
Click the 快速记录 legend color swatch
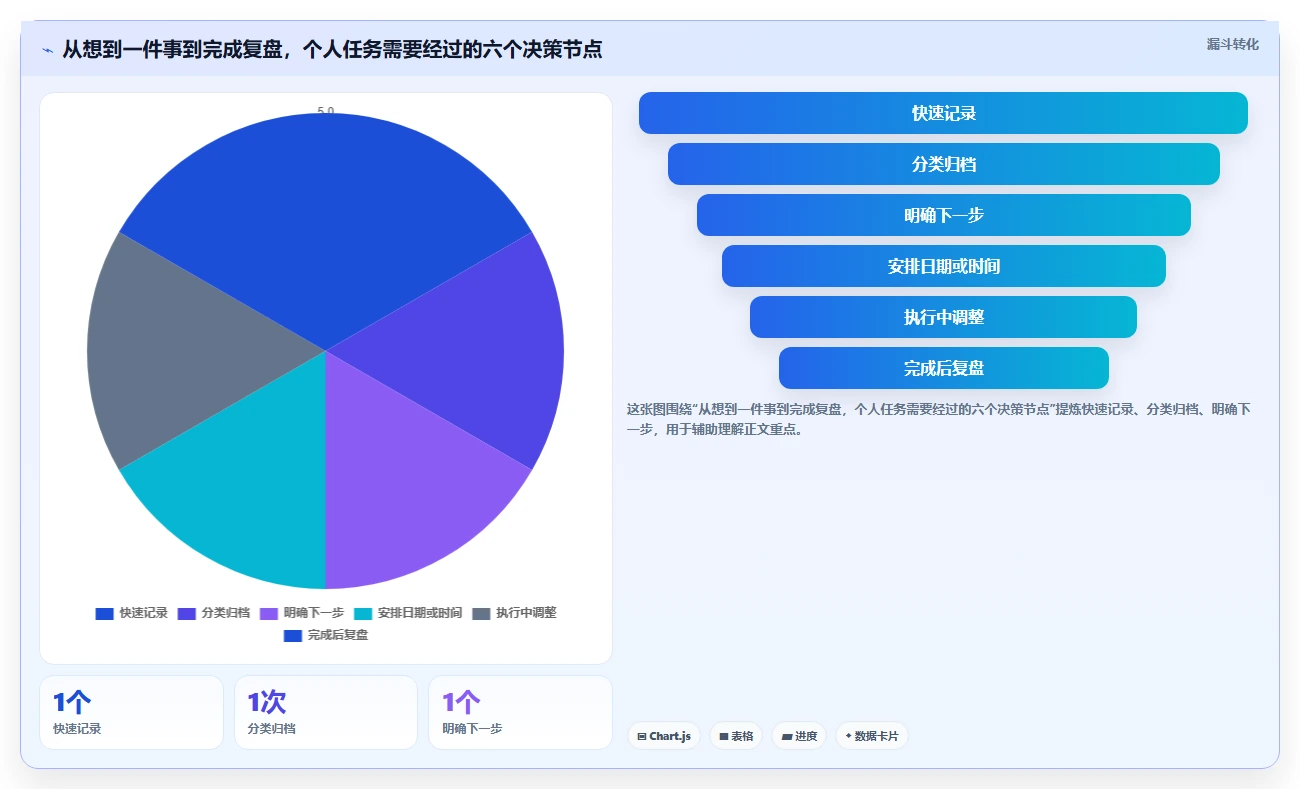105,613
